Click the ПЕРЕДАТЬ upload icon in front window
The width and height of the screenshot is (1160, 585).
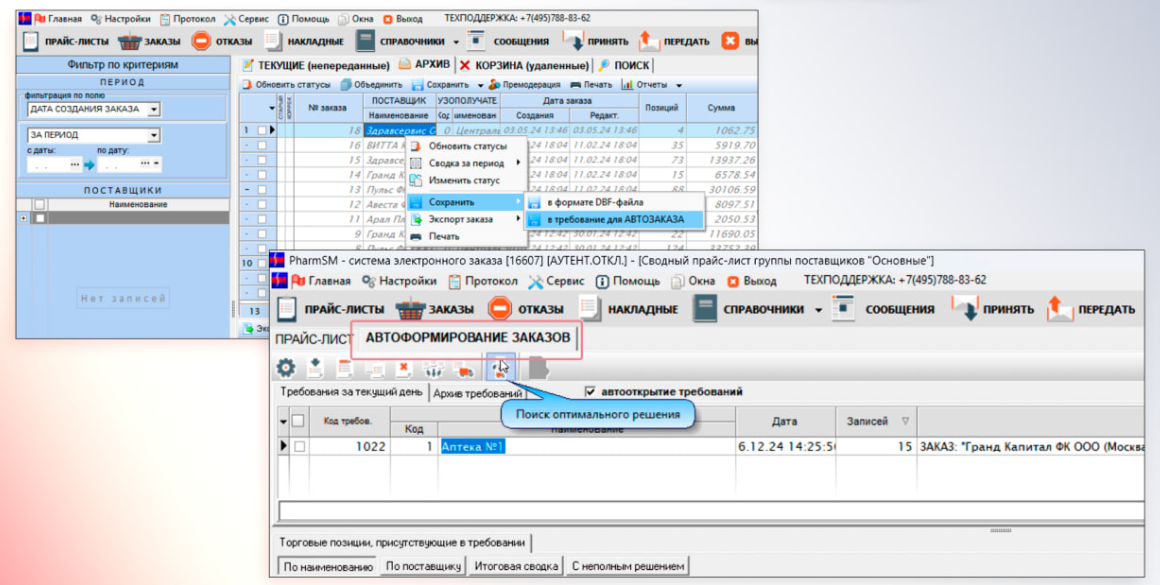1060,309
